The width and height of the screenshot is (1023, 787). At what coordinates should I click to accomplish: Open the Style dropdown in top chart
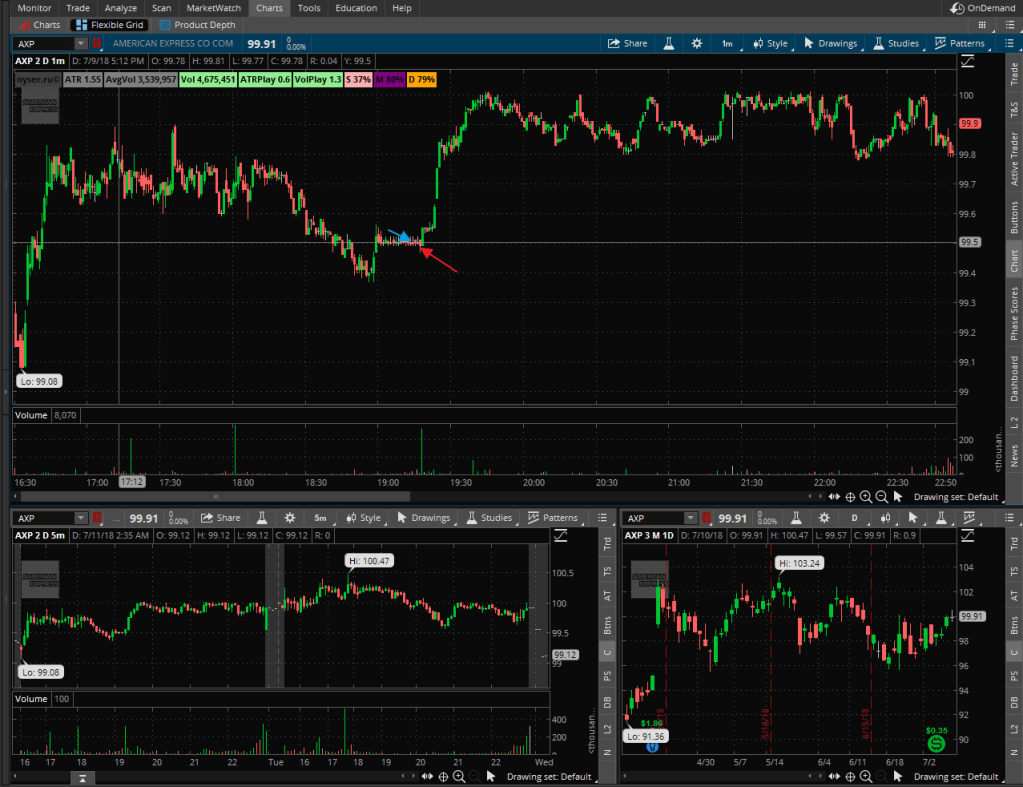click(769, 44)
